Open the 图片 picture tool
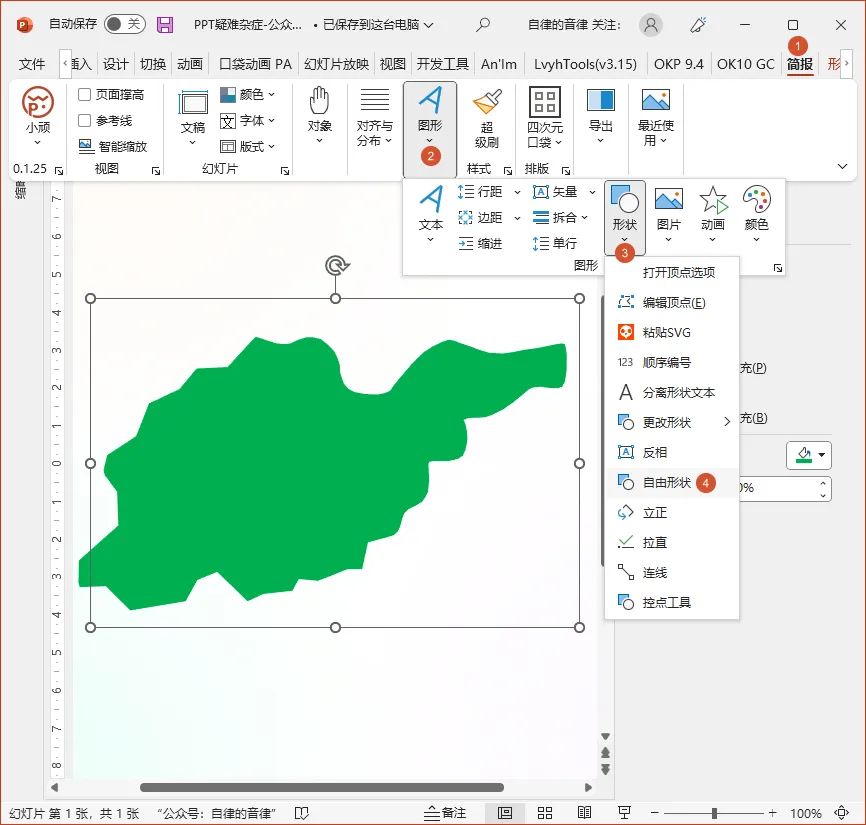The image size is (866, 825). coord(668,214)
